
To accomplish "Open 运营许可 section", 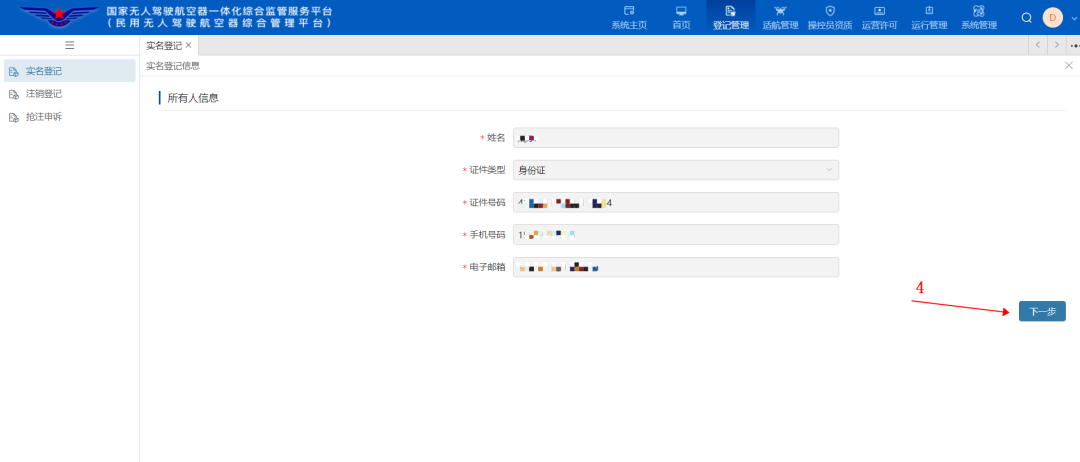I will point(879,17).
